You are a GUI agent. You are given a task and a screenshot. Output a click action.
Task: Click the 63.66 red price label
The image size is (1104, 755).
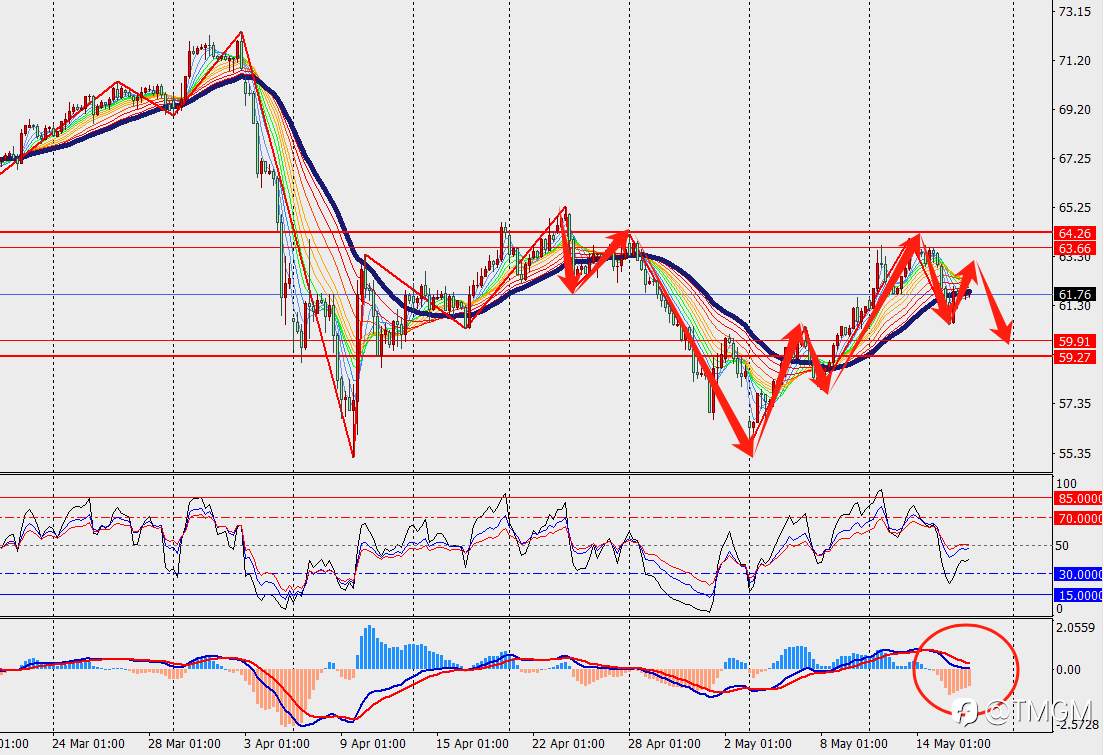pyautogui.click(x=1075, y=248)
